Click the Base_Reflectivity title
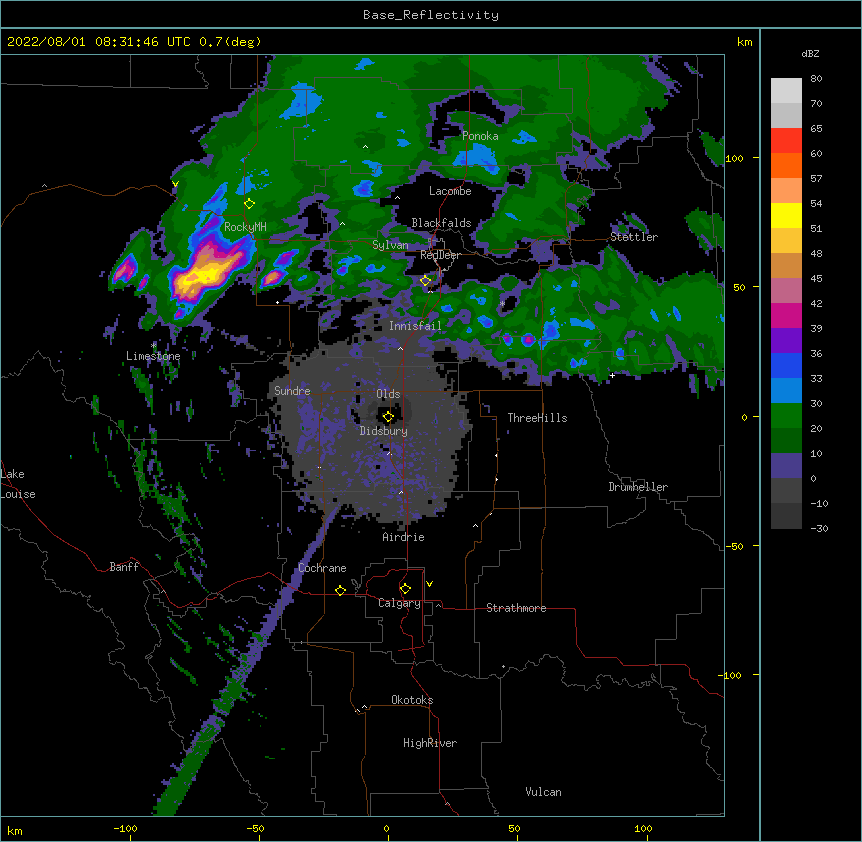This screenshot has width=862, height=842. tap(431, 15)
